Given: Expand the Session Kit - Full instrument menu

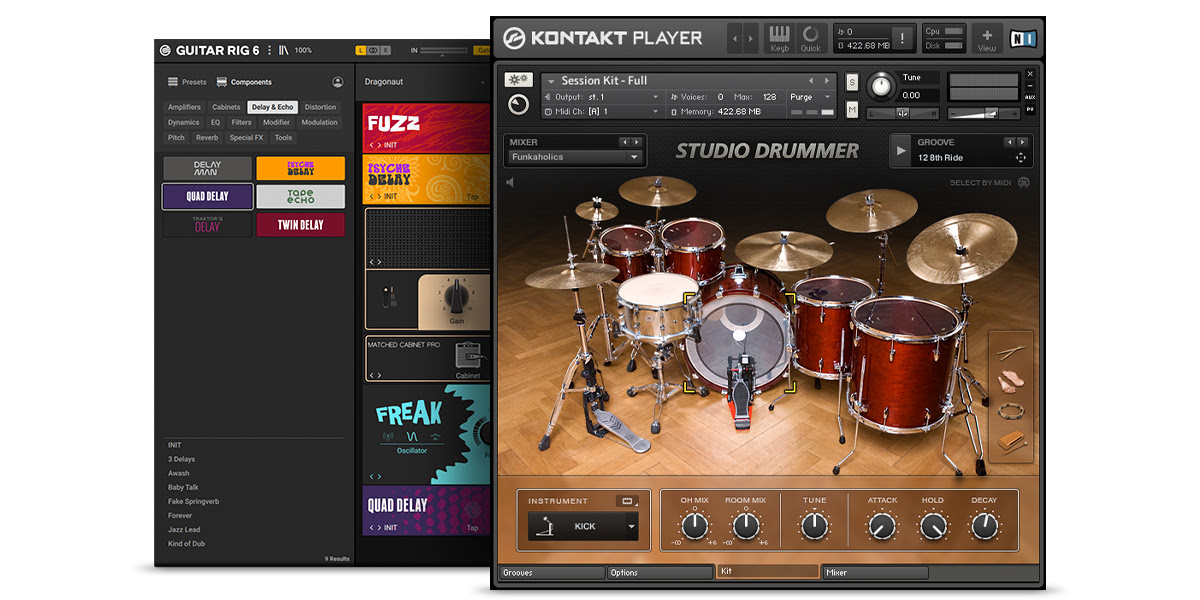Looking at the screenshot, I should 550,81.
